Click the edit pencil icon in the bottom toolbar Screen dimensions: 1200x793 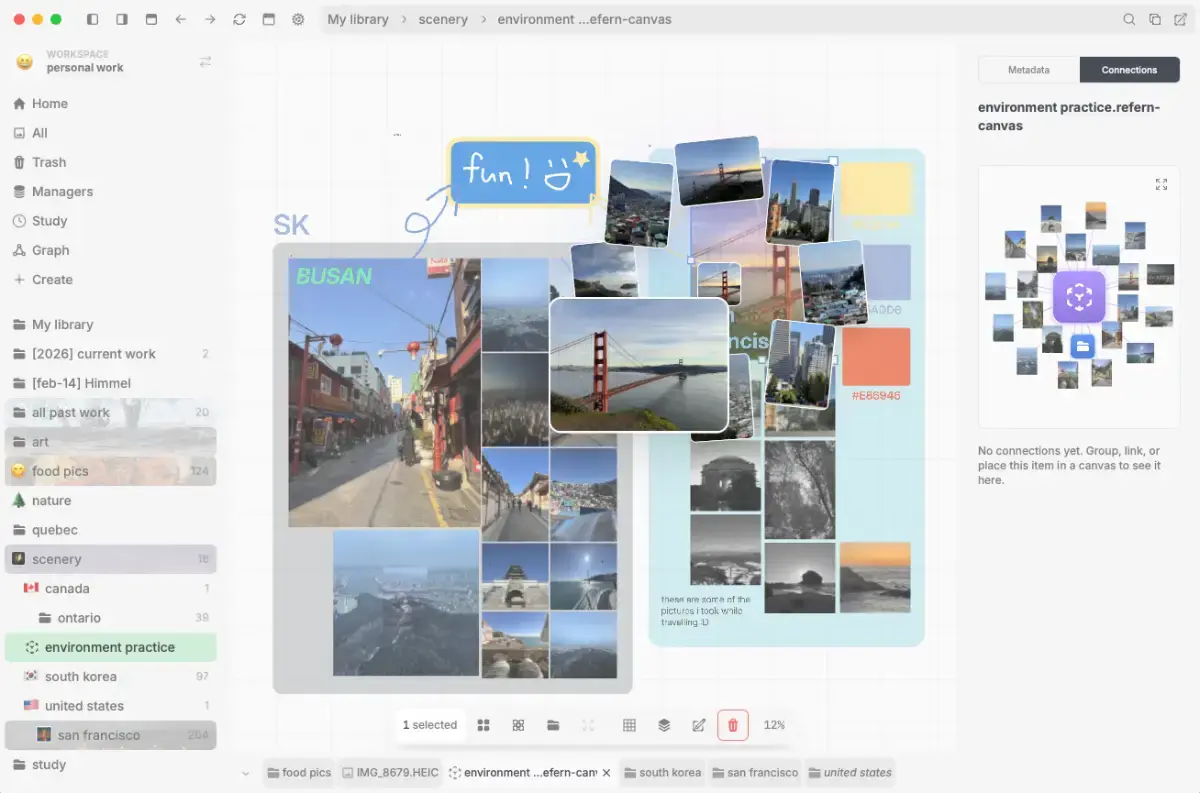click(699, 725)
